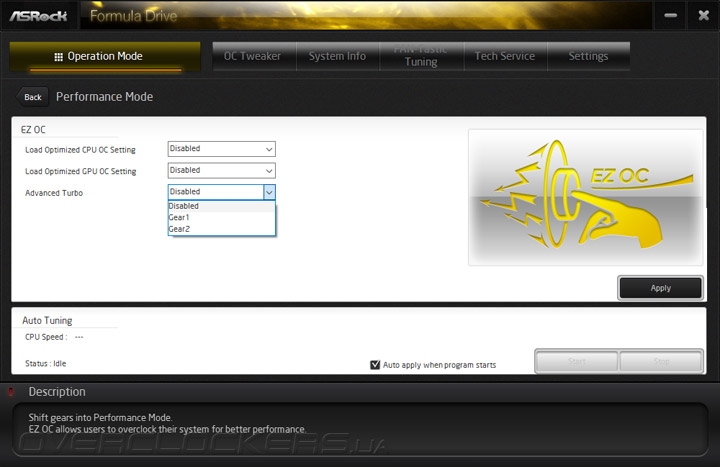Screen dimensions: 720x467
Task: Expand Load Optimized CPU OC Setting dropdown
Action: [x=222, y=149]
